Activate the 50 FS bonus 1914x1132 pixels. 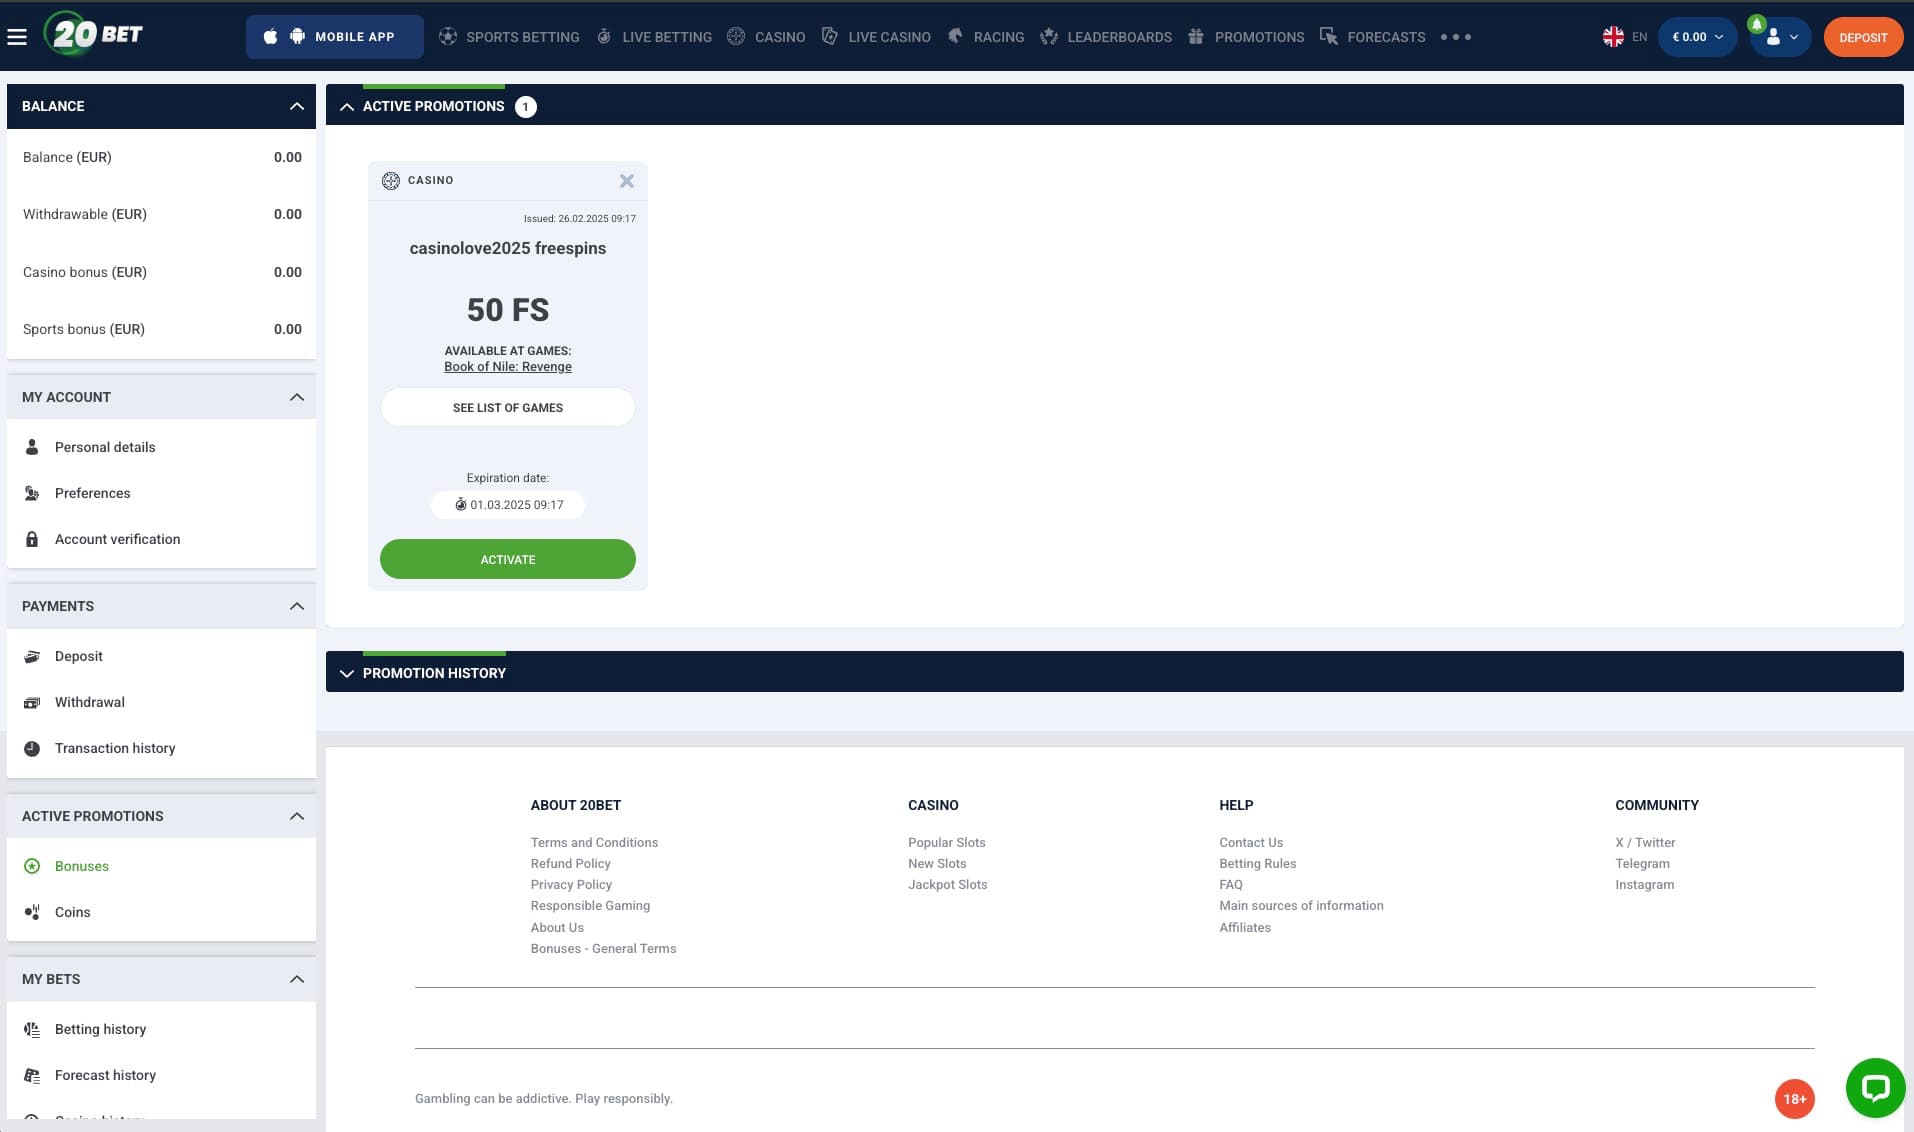507,559
